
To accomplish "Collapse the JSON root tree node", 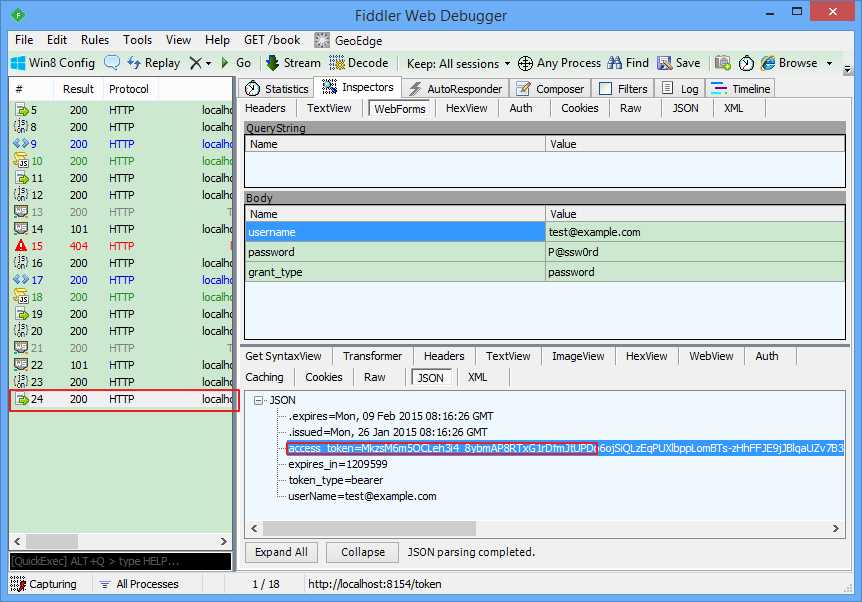I will pyautogui.click(x=258, y=401).
